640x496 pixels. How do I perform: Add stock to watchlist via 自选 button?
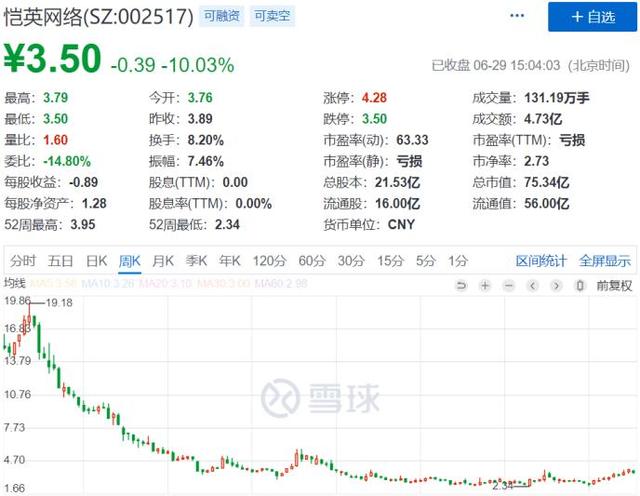pyautogui.click(x=592, y=17)
